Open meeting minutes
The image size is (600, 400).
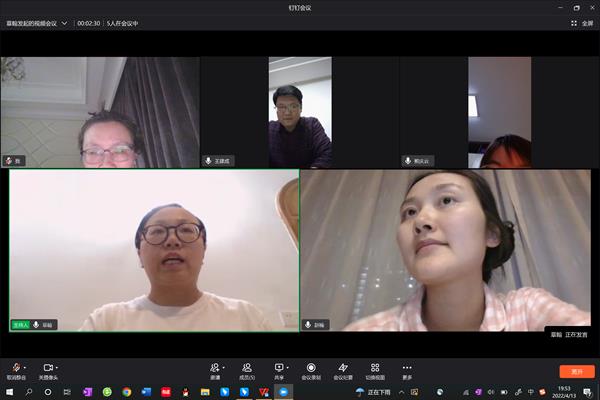tap(343, 368)
